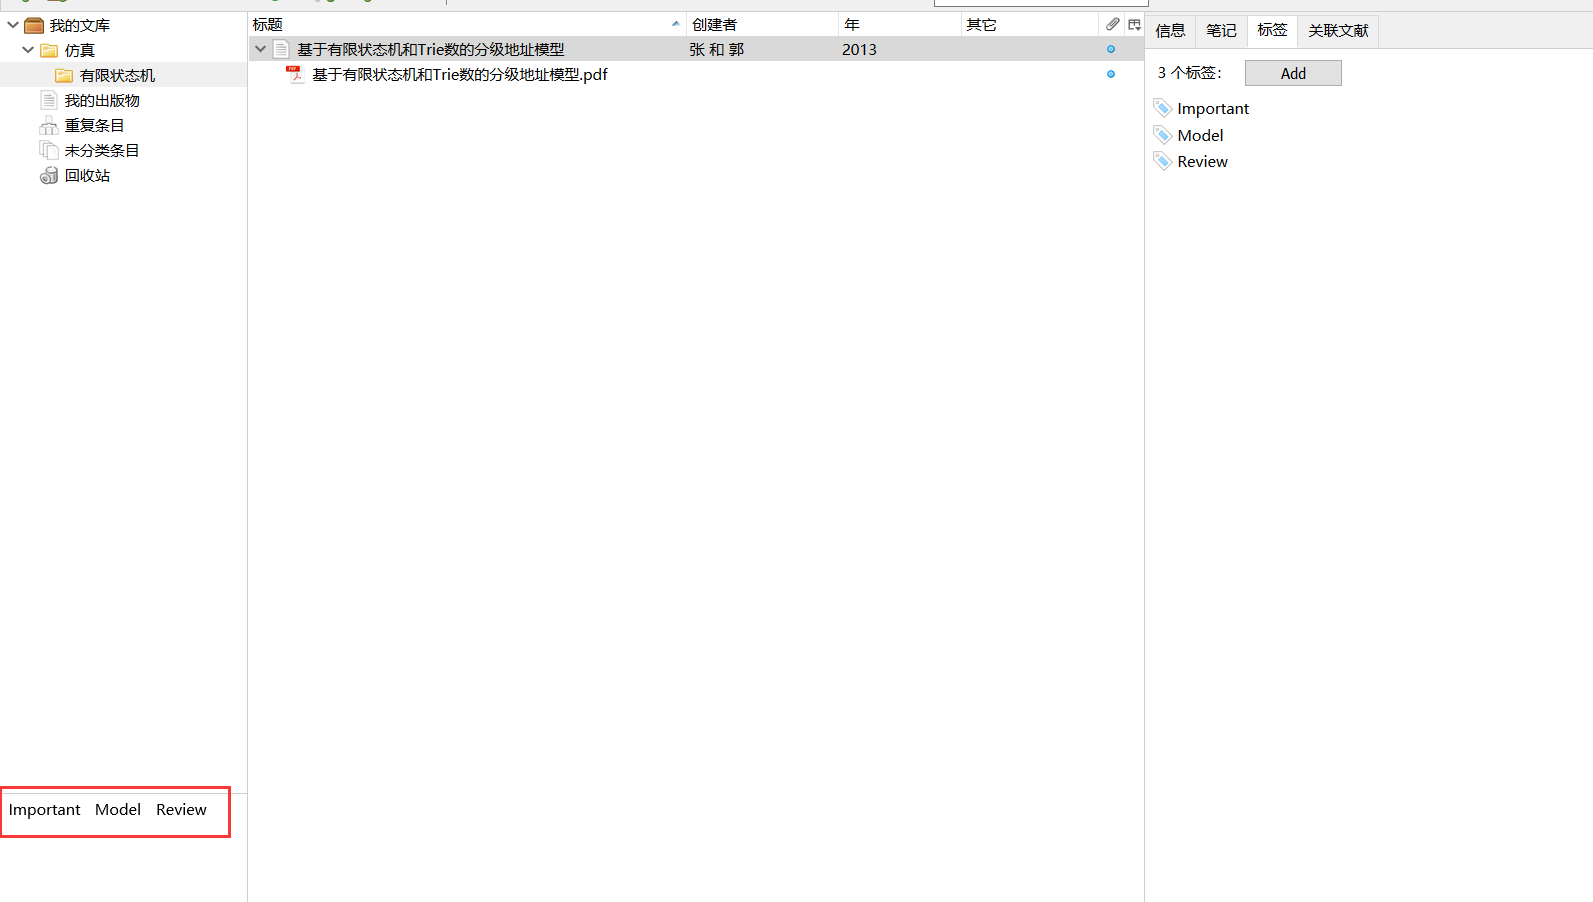Click the 重复条目 duplicates icon
The width and height of the screenshot is (1593, 902).
tap(48, 125)
